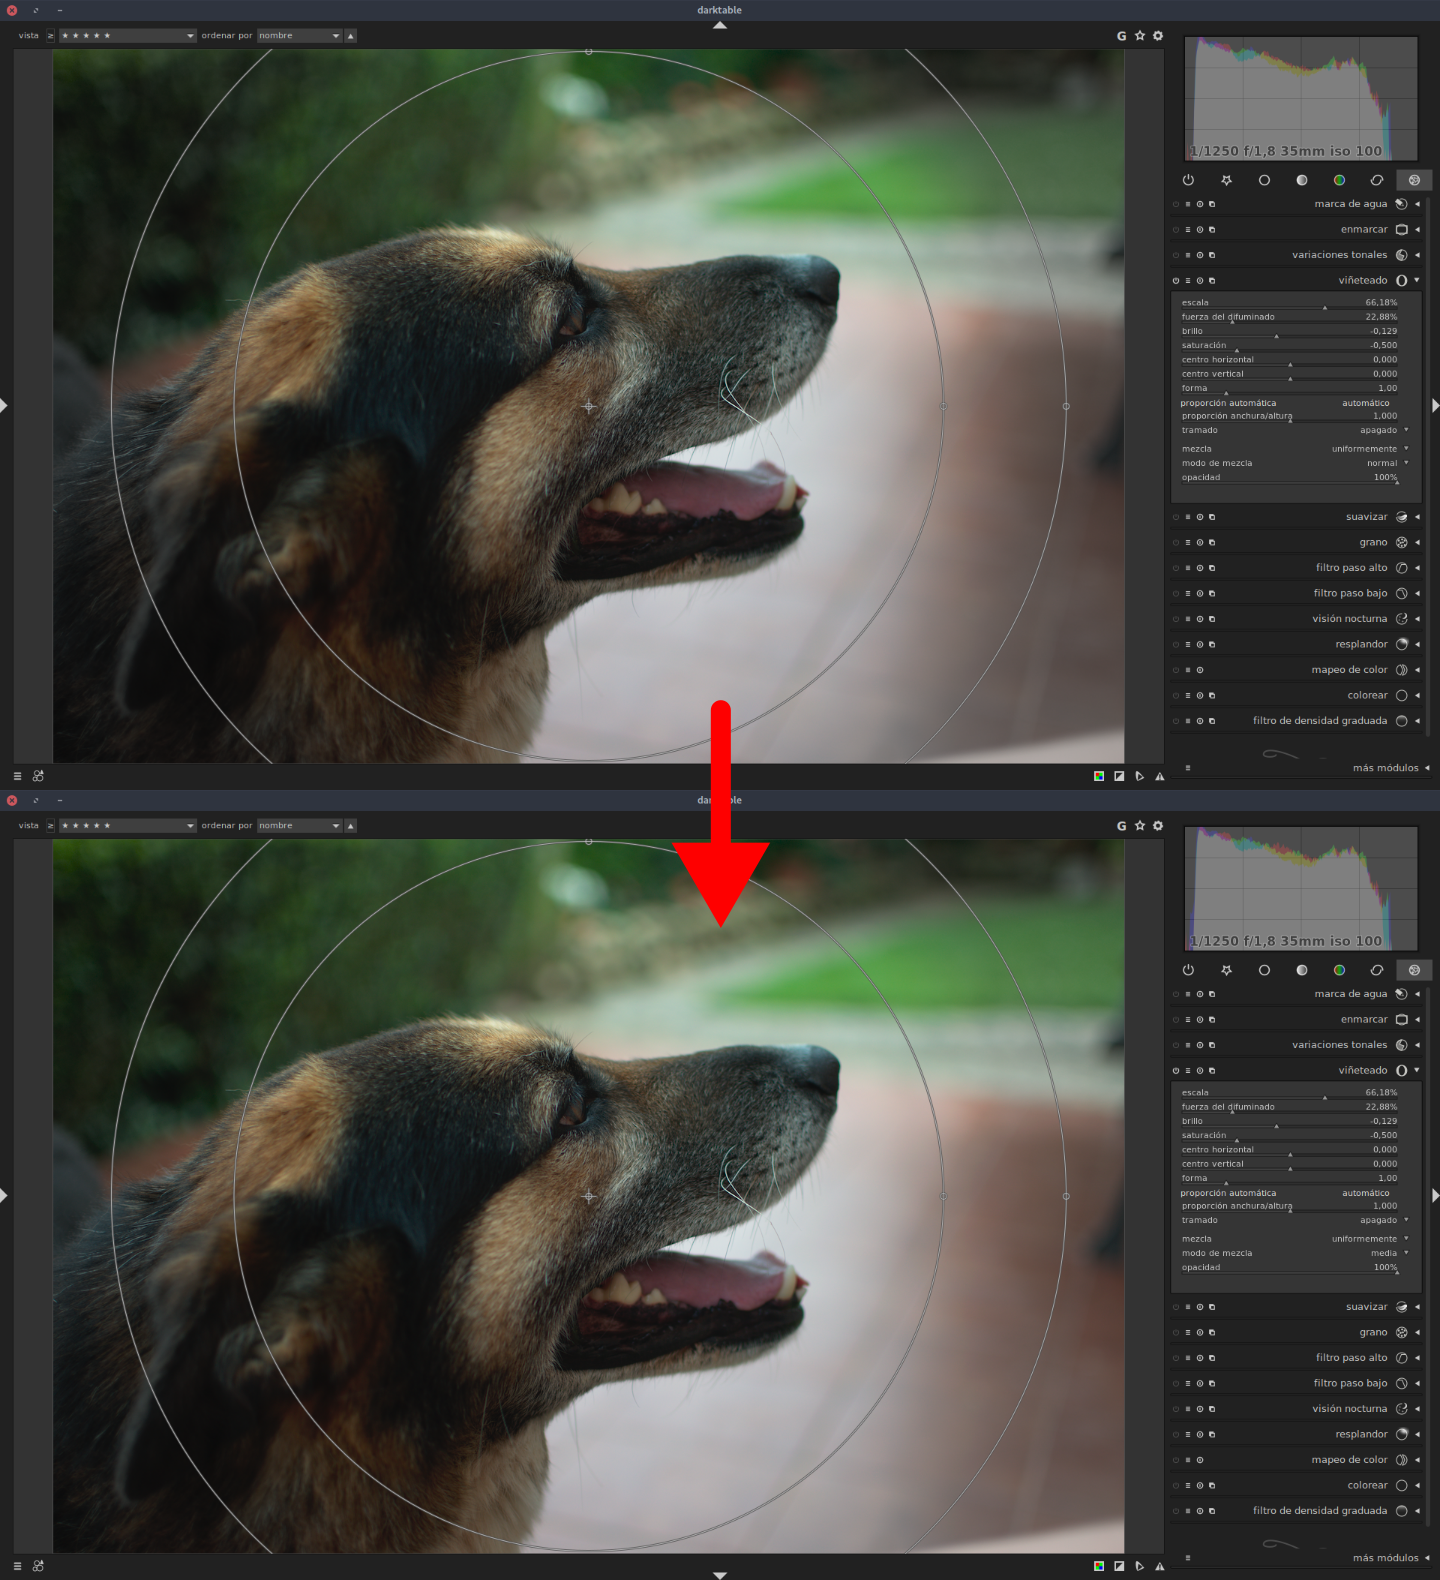Click opacidad slider in bottom window
This screenshot has width=1440, height=1580.
1290,1268
